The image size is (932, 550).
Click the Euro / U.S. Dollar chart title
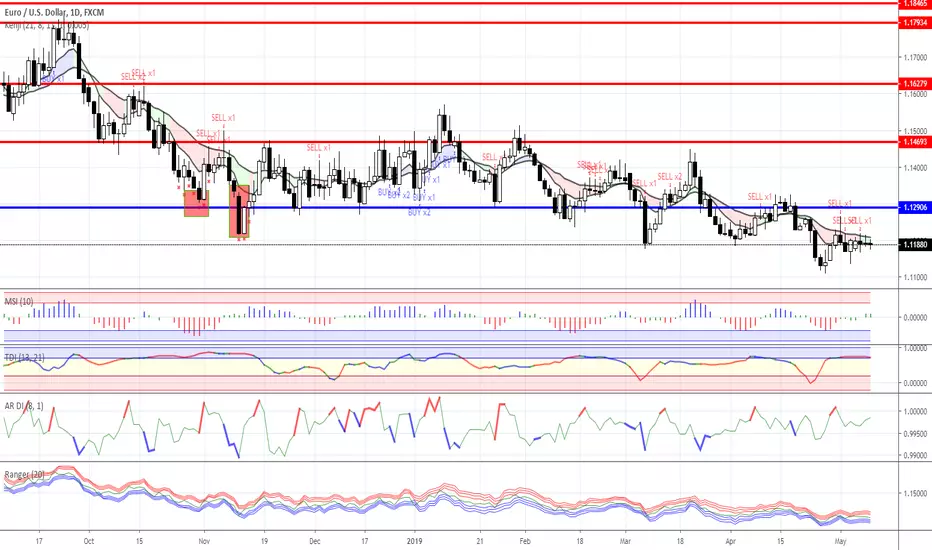tap(54, 12)
